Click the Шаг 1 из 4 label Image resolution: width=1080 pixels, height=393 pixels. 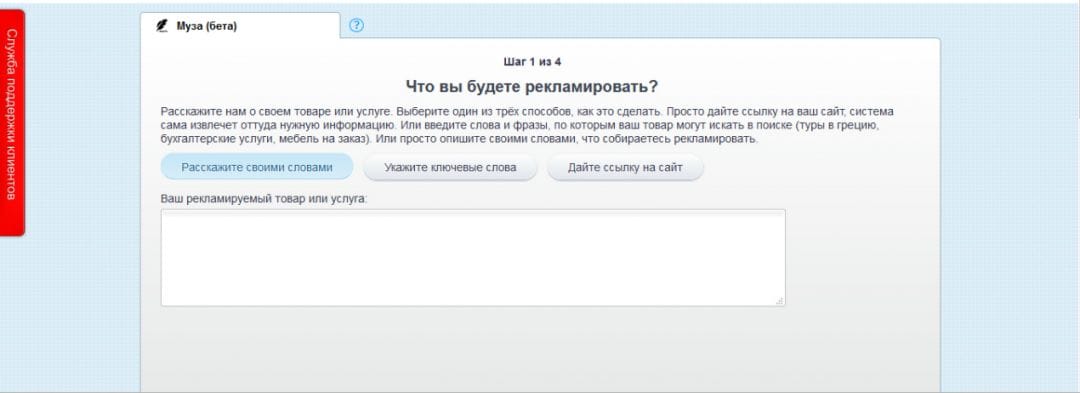[x=532, y=62]
